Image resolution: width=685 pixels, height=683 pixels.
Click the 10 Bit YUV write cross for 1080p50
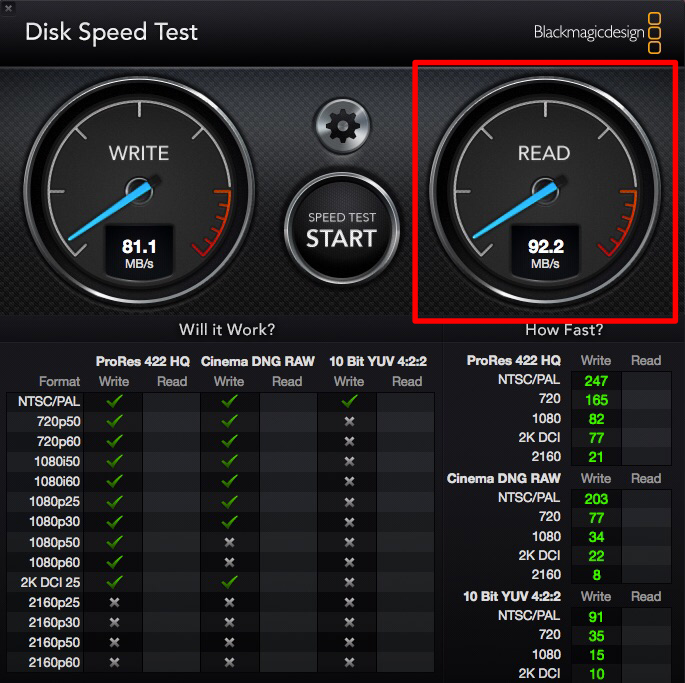coord(349,542)
